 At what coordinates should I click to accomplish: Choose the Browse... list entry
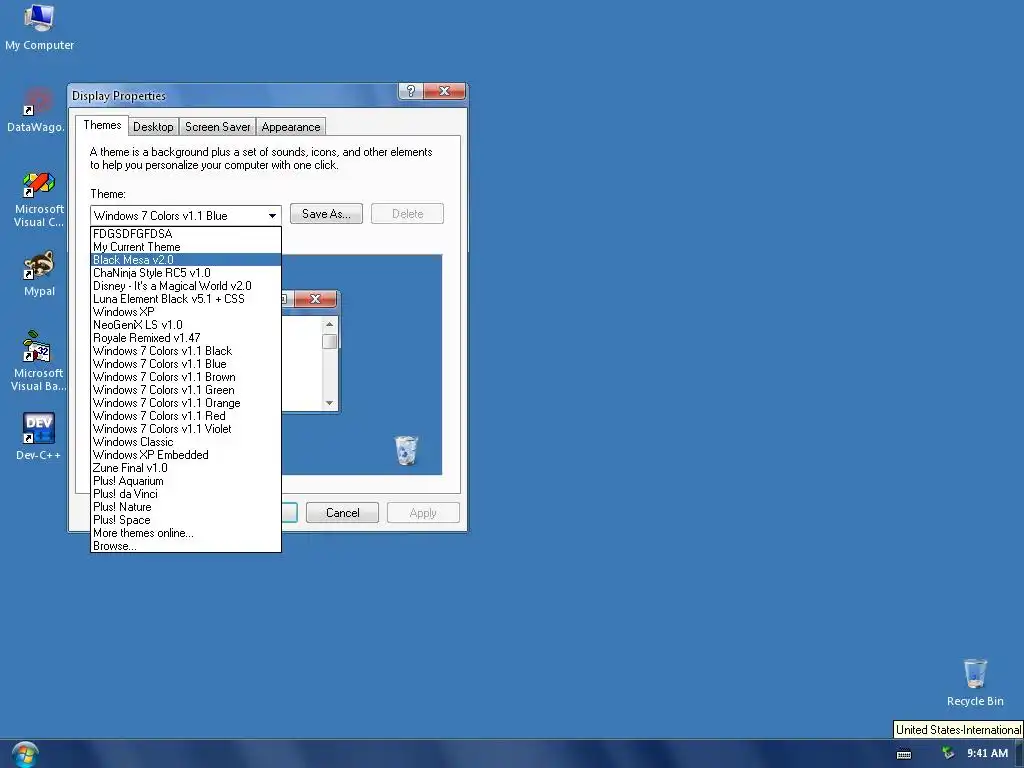point(185,546)
